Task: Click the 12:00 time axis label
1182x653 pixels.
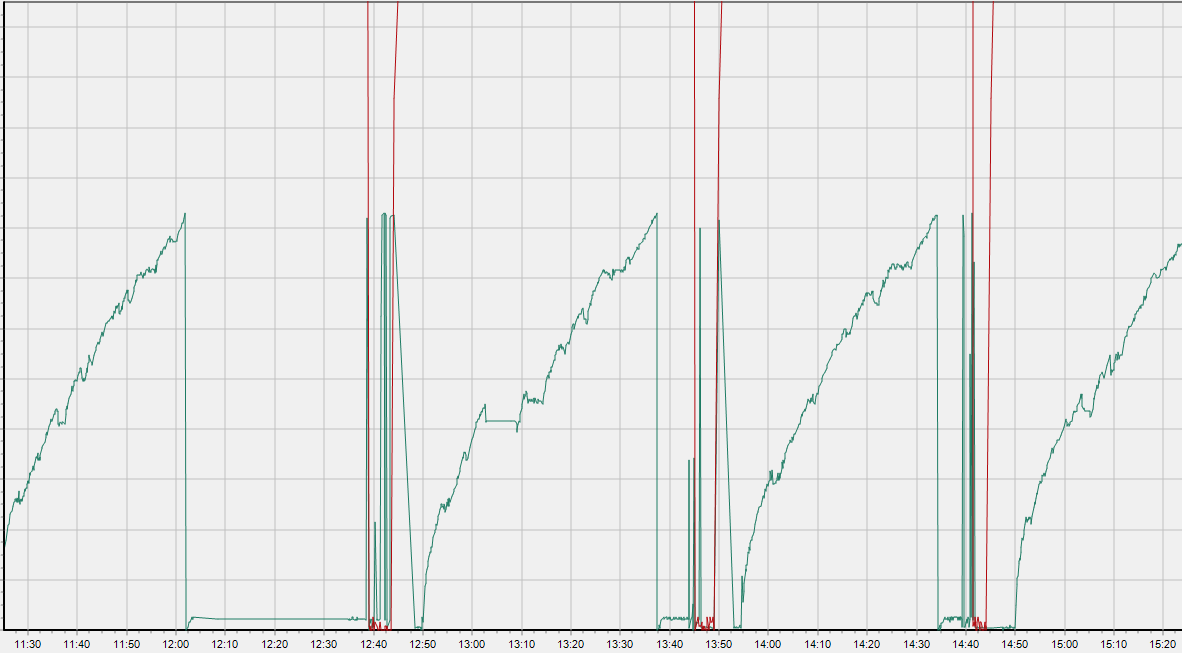Action: click(x=176, y=644)
